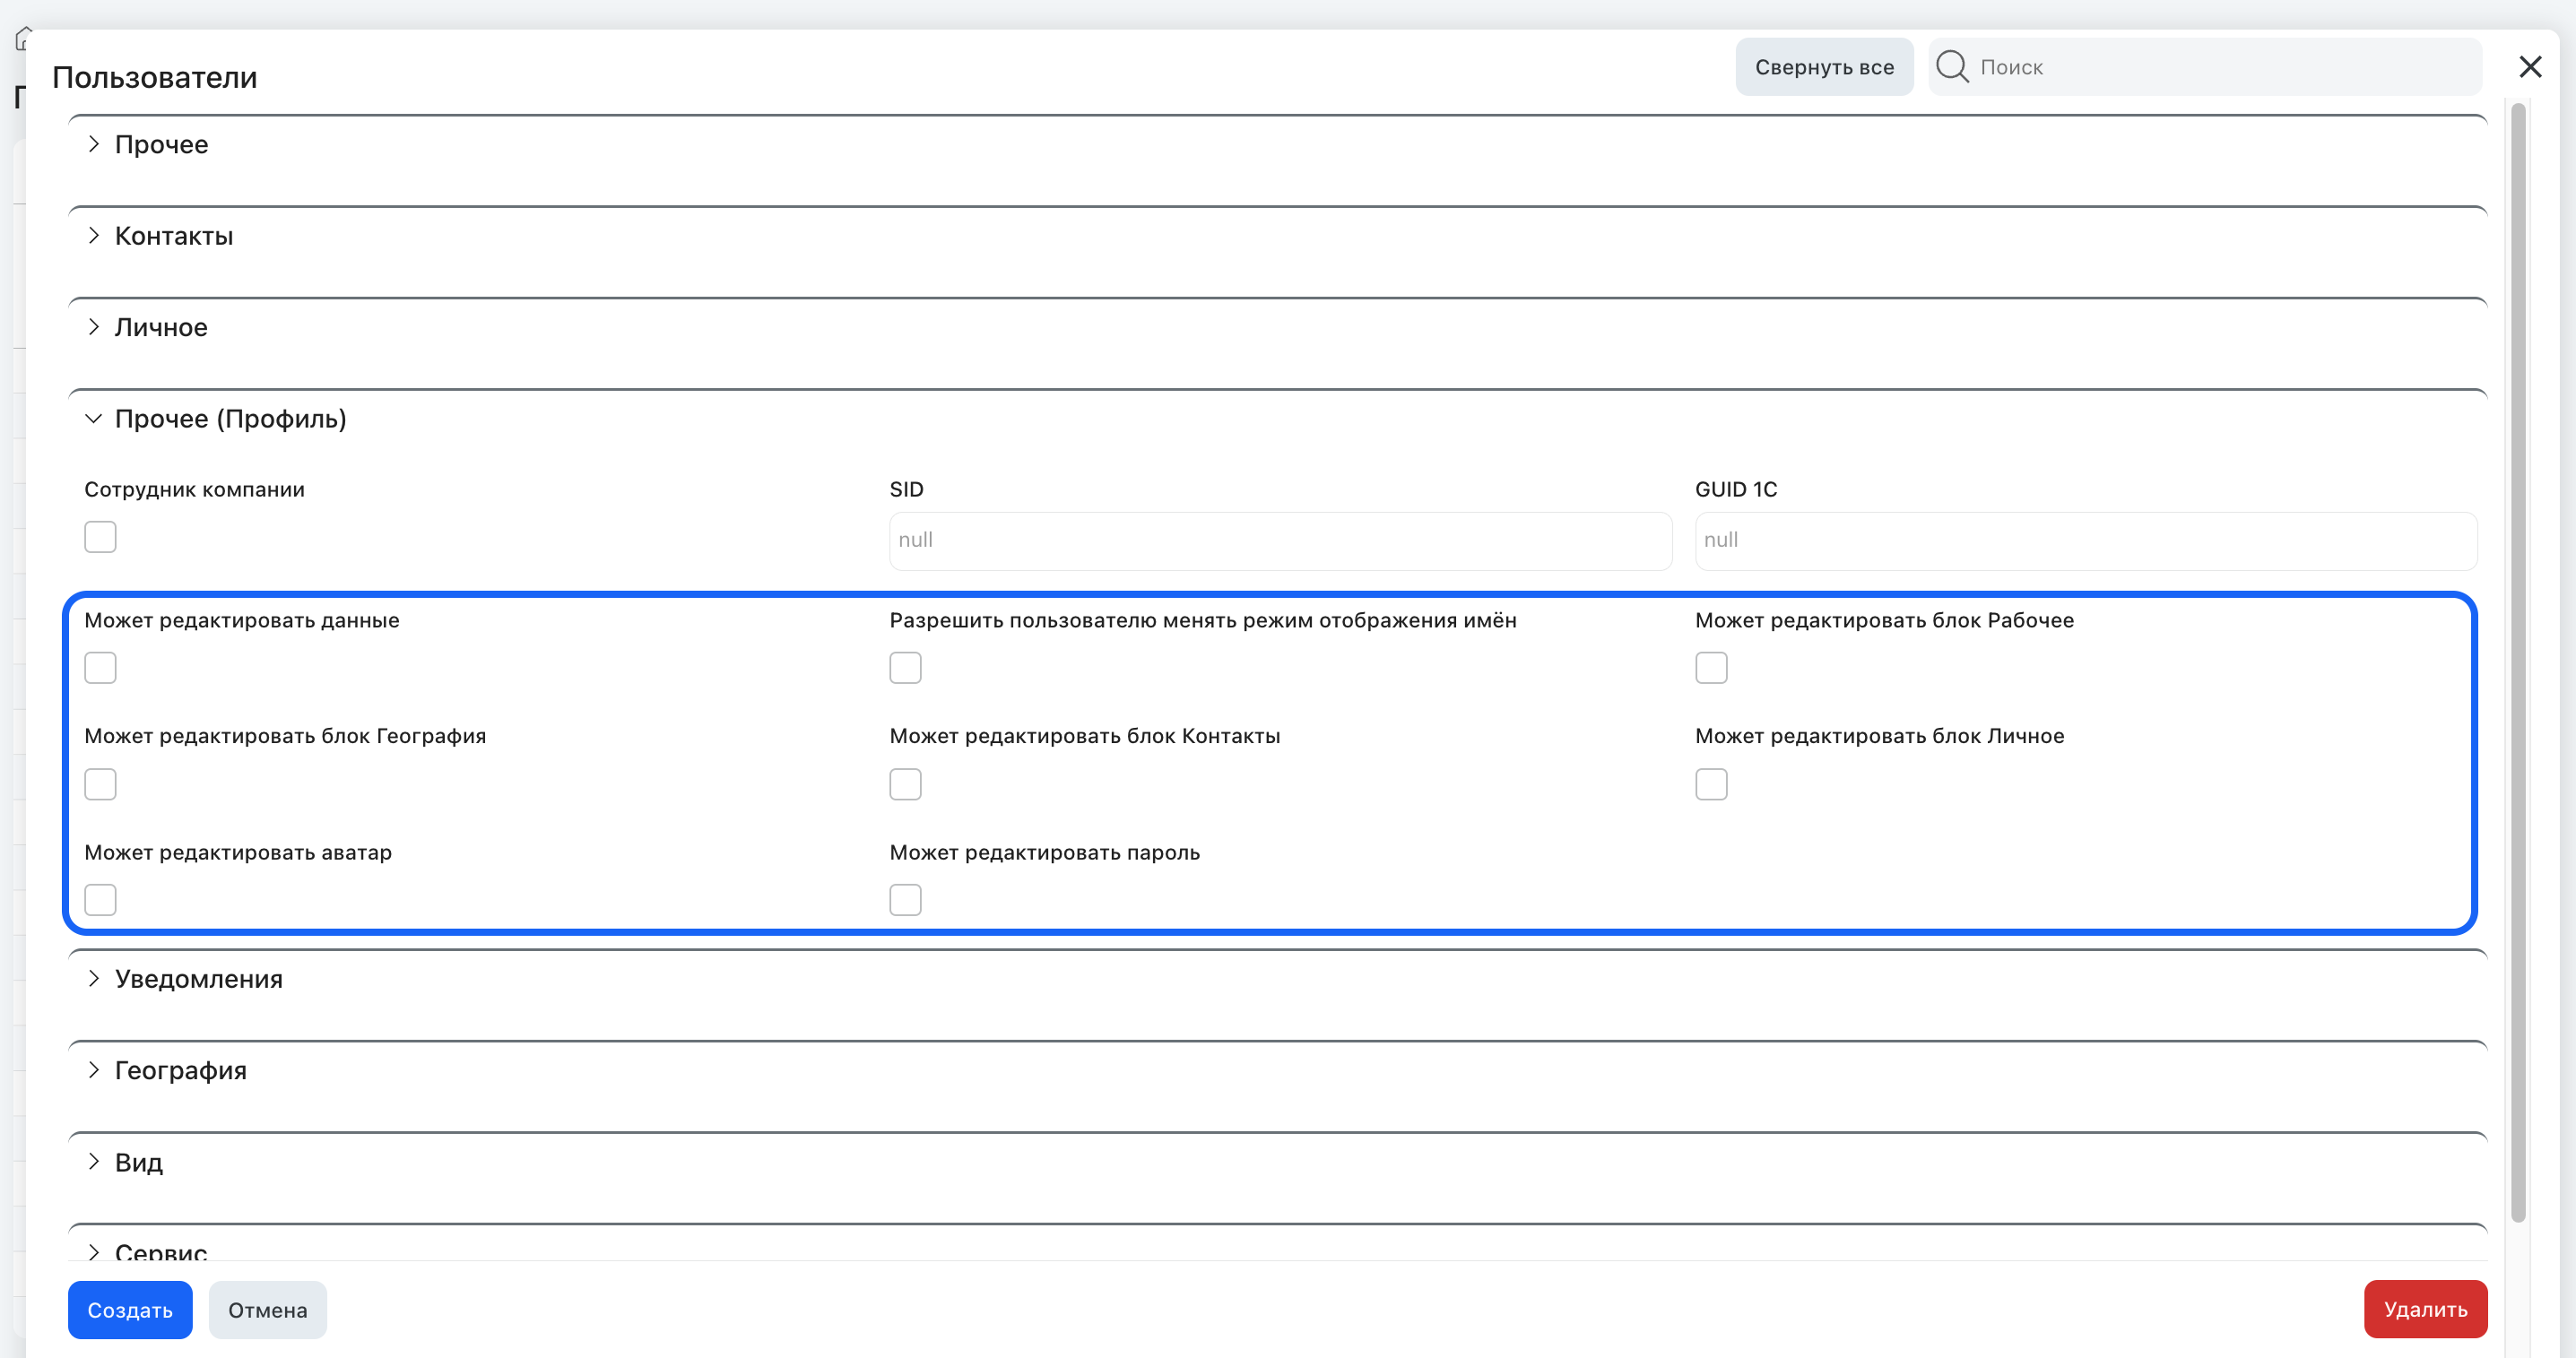Click the GUID 1C field label
This screenshot has width=2576, height=1358.
1736,489
